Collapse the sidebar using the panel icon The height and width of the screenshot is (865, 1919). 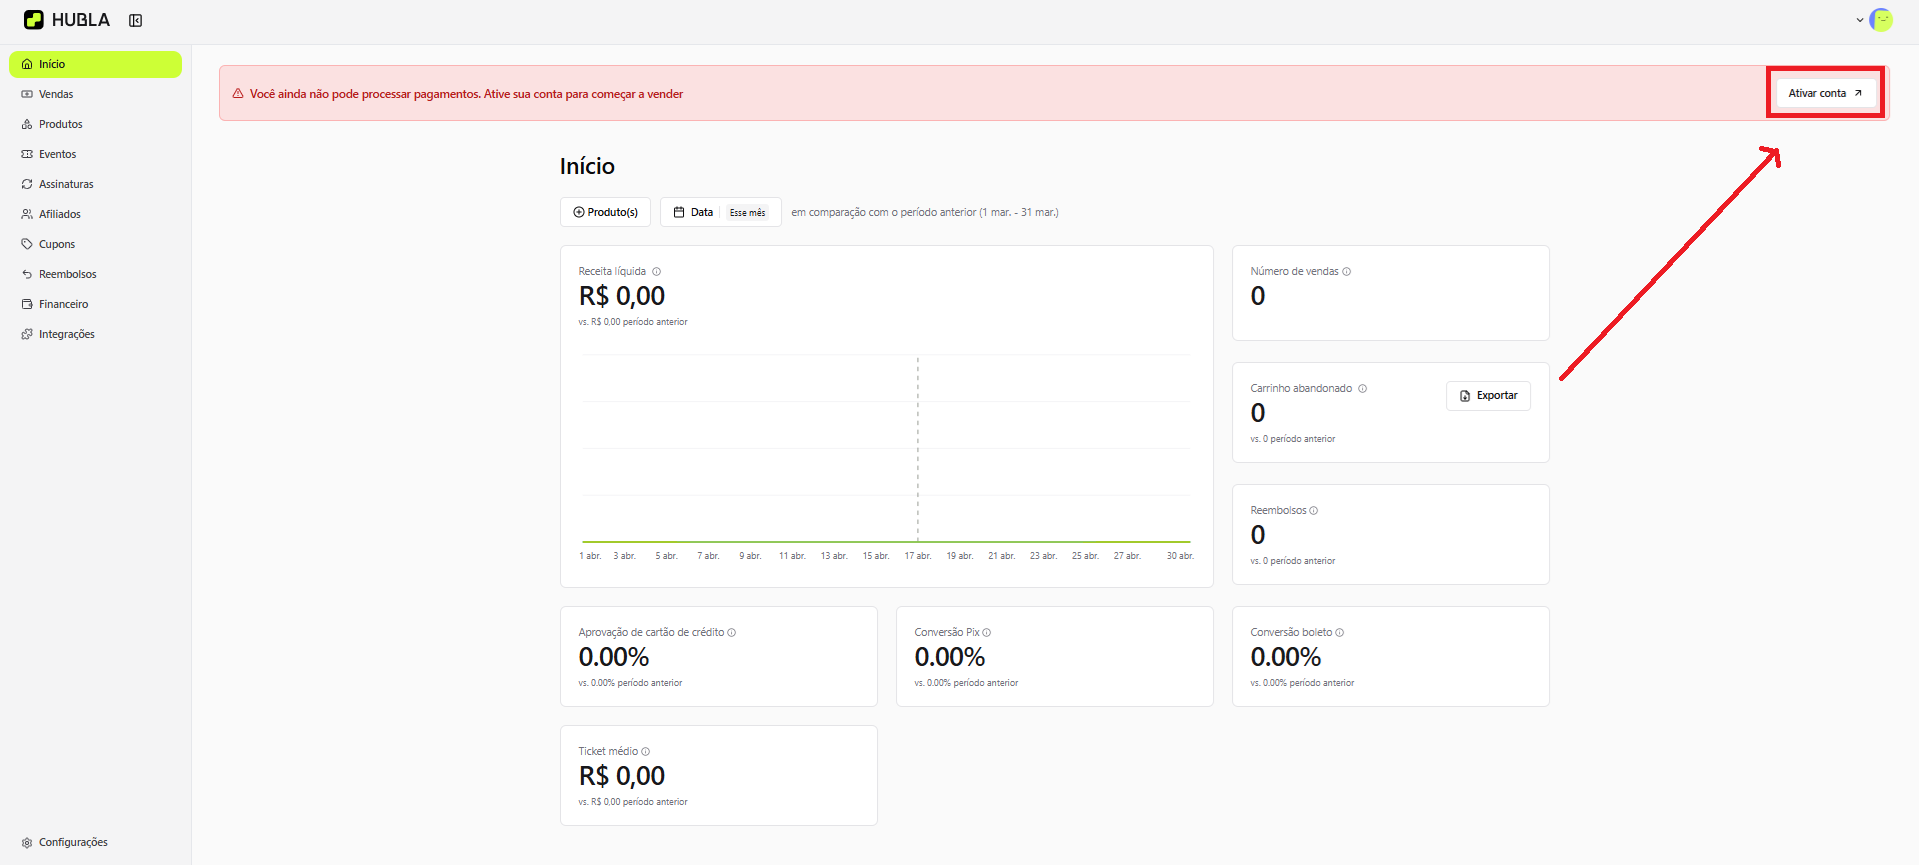click(136, 20)
